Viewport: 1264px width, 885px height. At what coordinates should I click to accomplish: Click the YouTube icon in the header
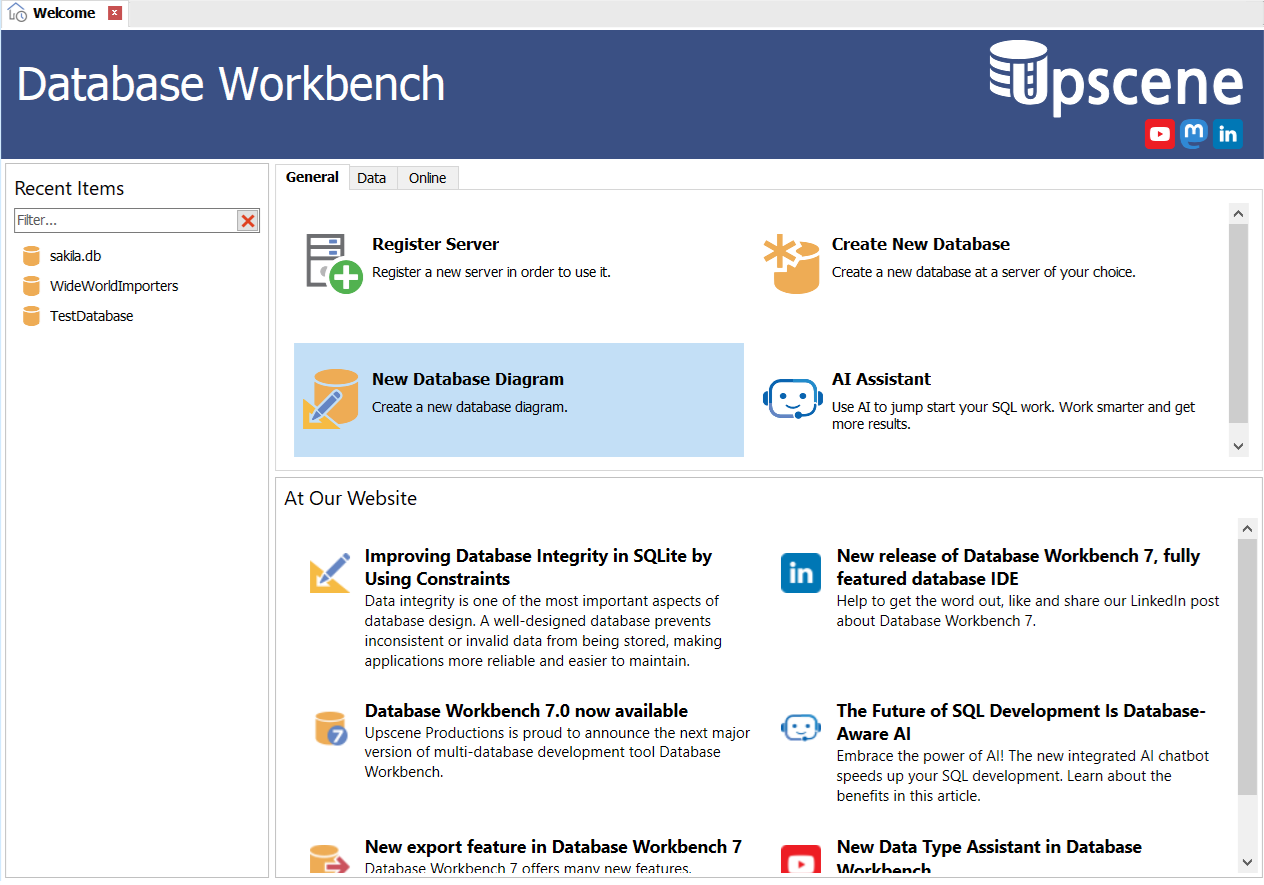[x=1160, y=134]
